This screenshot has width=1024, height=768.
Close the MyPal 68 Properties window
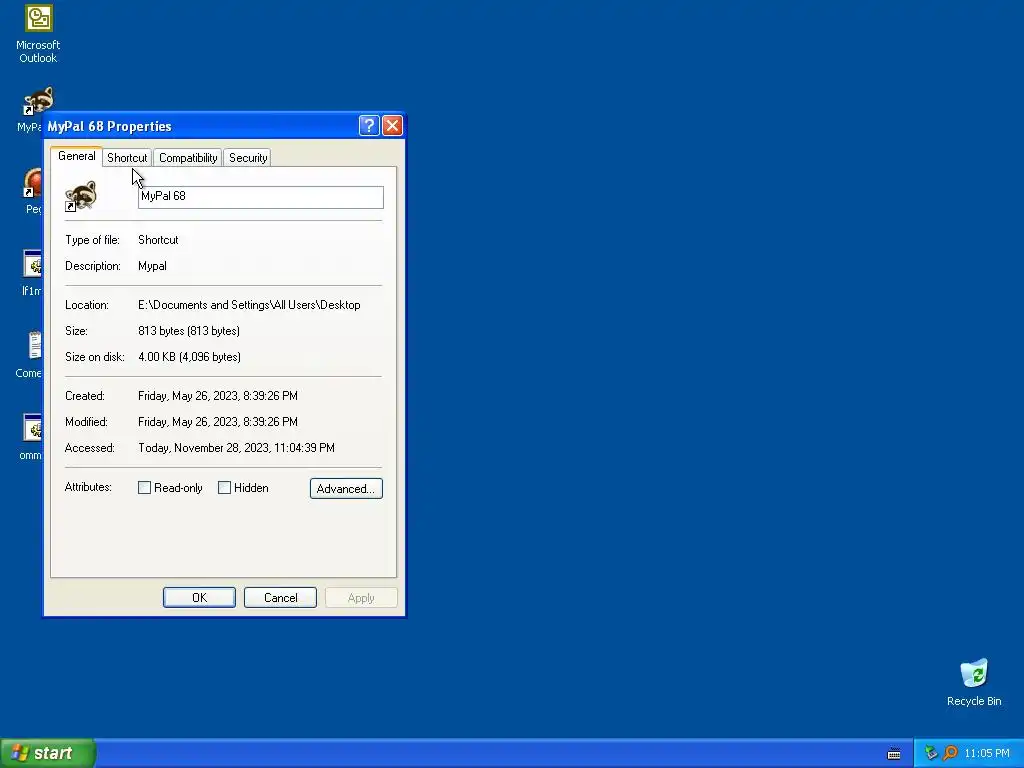click(x=392, y=125)
